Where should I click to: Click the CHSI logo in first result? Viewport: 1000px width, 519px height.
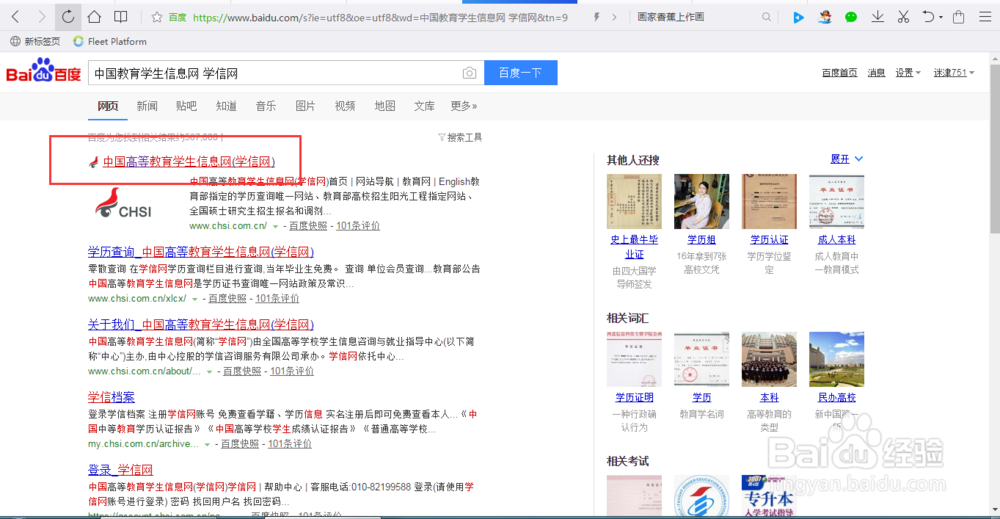tap(124, 203)
